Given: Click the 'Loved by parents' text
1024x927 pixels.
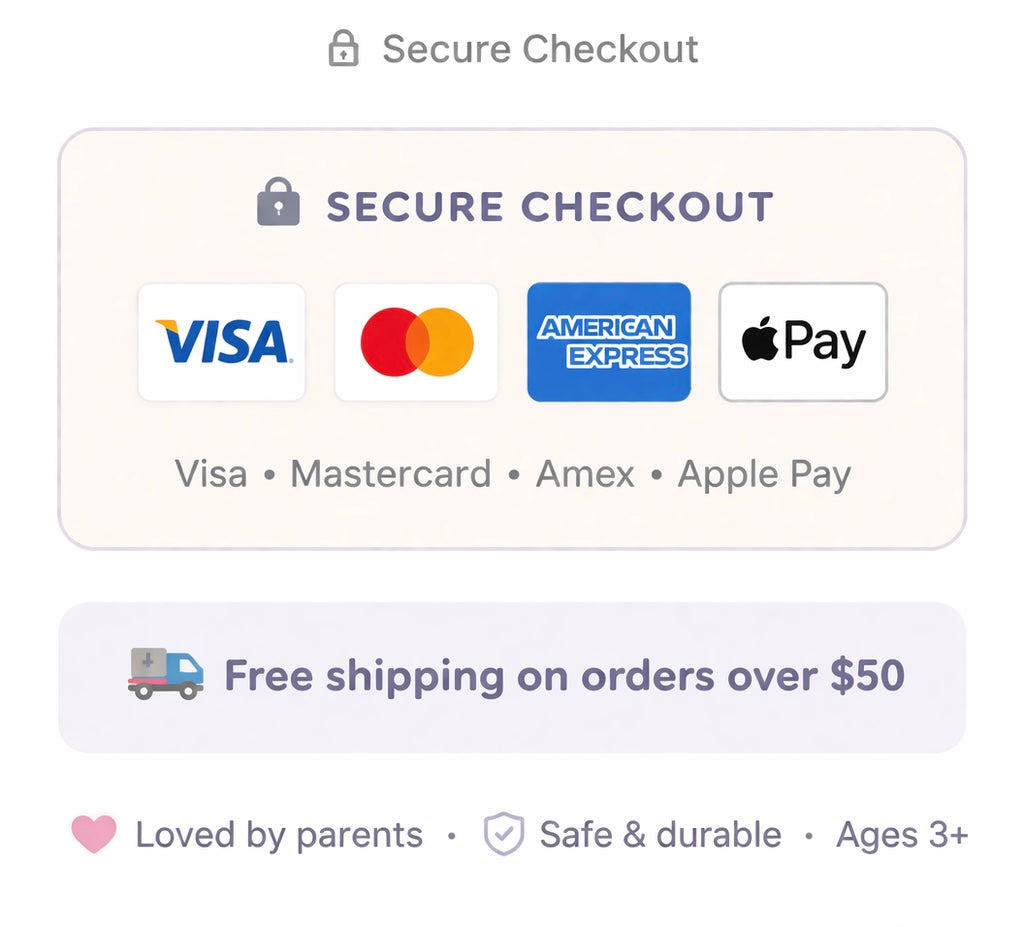Looking at the screenshot, I should click(279, 835).
